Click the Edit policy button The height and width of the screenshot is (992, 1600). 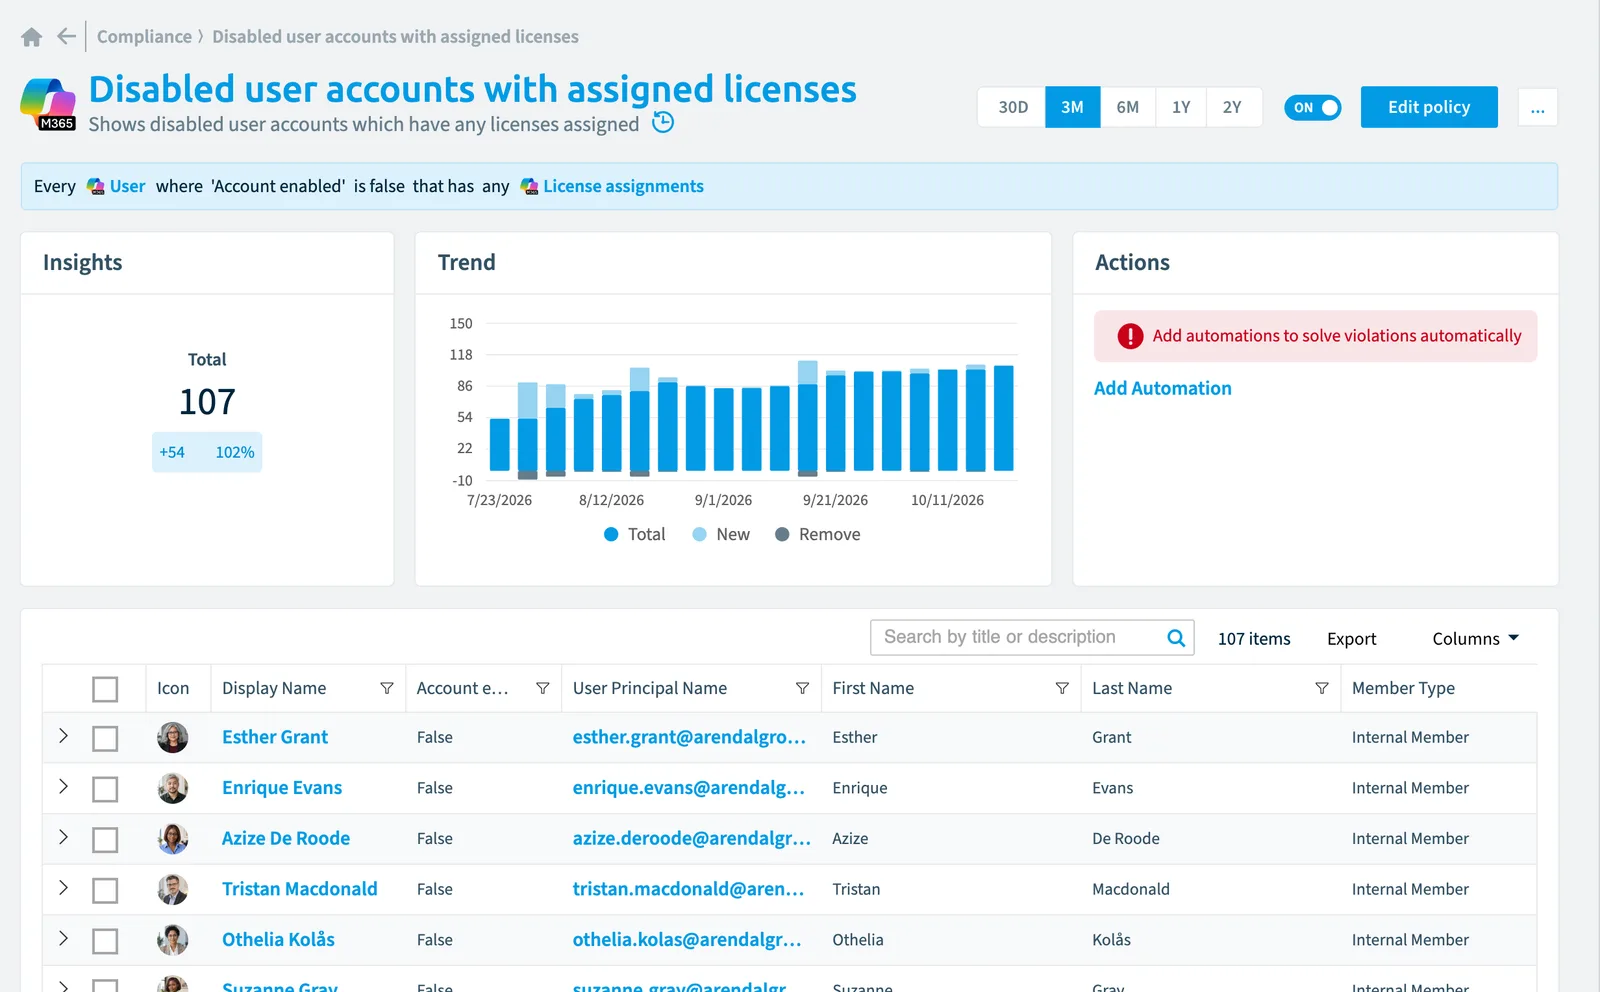1429,107
